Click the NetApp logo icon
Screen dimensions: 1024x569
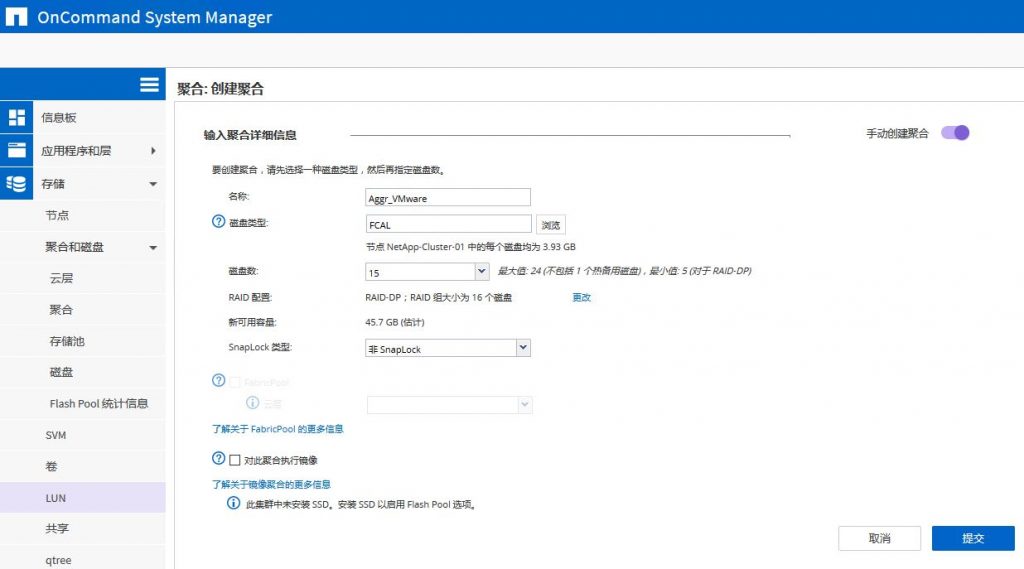tap(16, 16)
